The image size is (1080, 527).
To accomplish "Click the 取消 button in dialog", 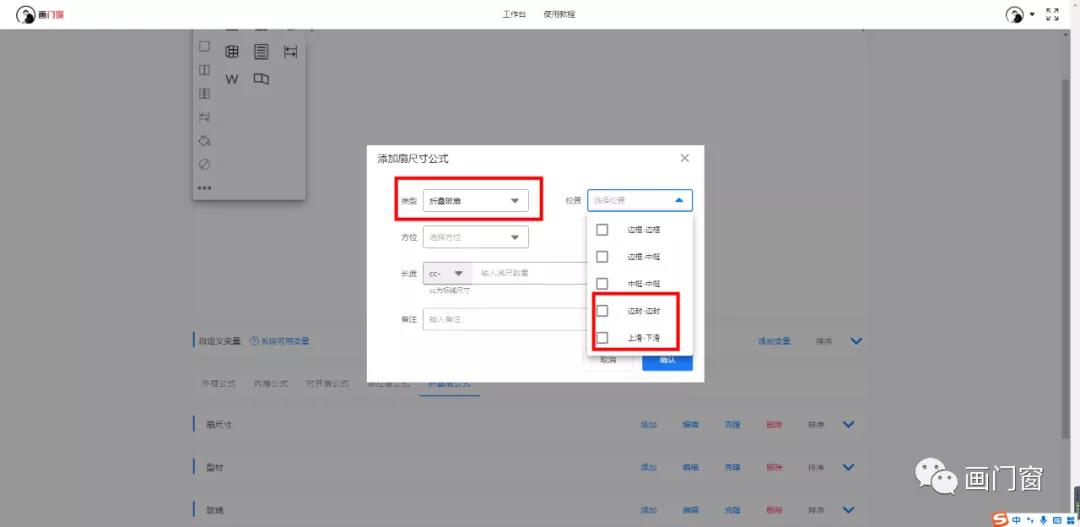I will point(608,360).
